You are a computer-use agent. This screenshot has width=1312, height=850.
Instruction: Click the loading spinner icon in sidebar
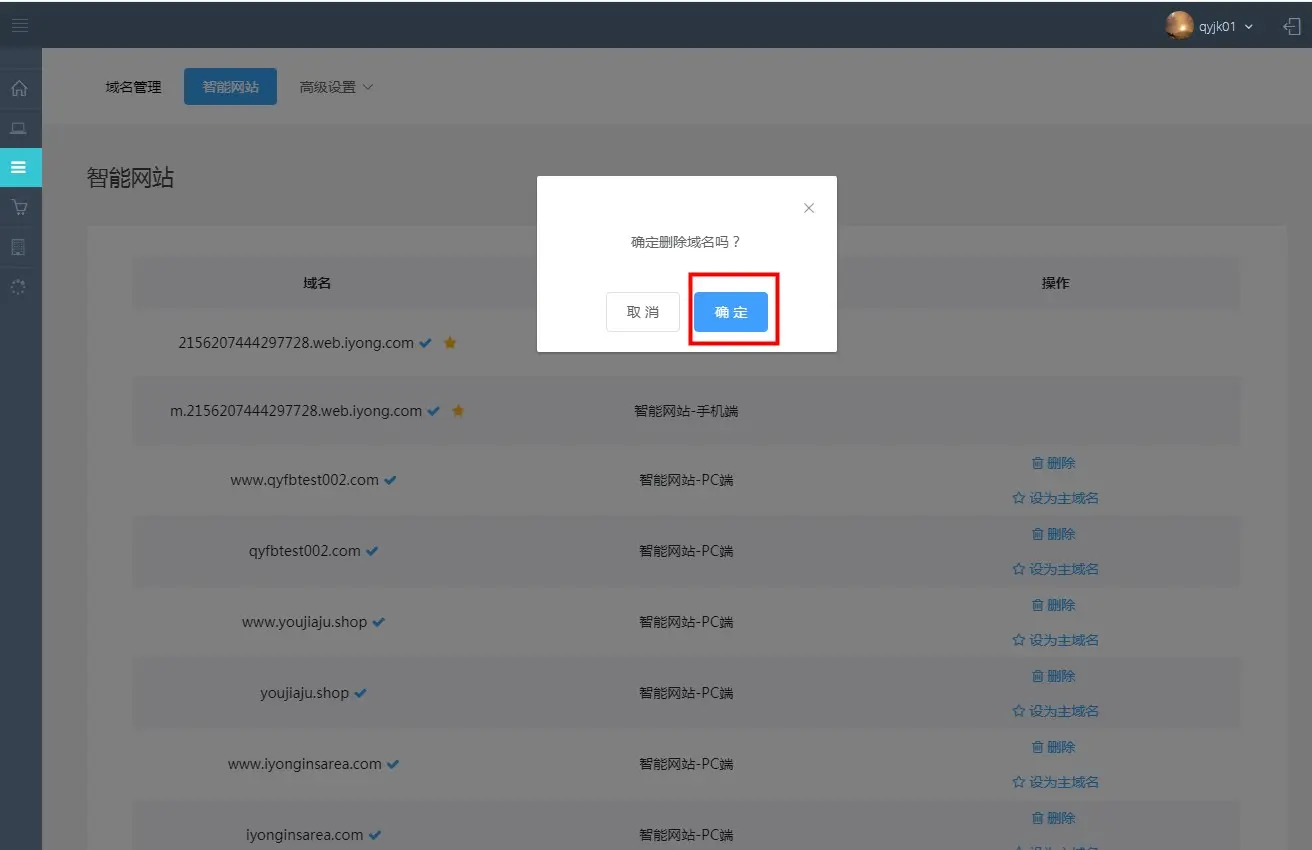(x=19, y=287)
